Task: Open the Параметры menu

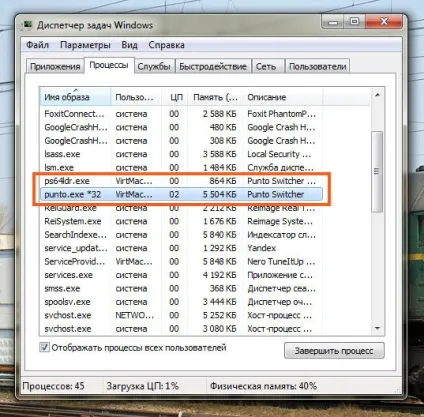Action: coord(85,45)
